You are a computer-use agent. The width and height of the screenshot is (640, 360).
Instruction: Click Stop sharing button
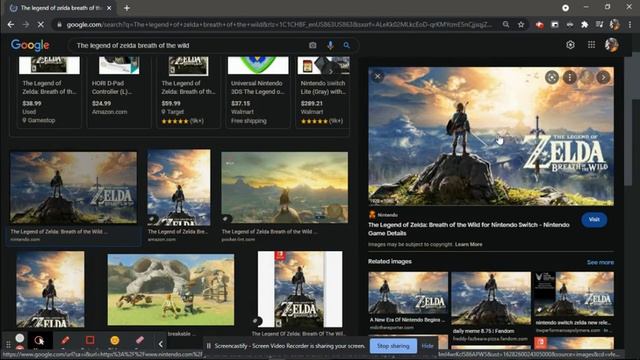pos(393,346)
